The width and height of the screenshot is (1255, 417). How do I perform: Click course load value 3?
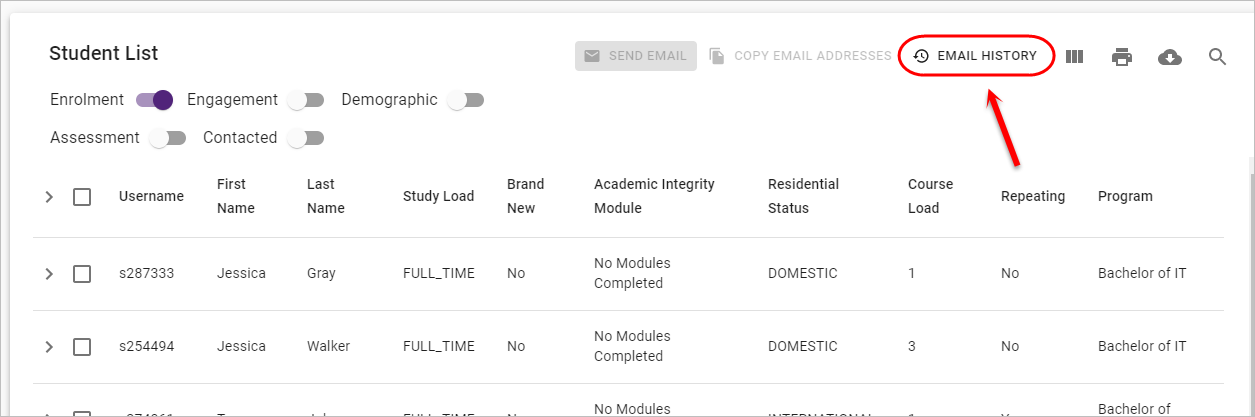point(912,346)
